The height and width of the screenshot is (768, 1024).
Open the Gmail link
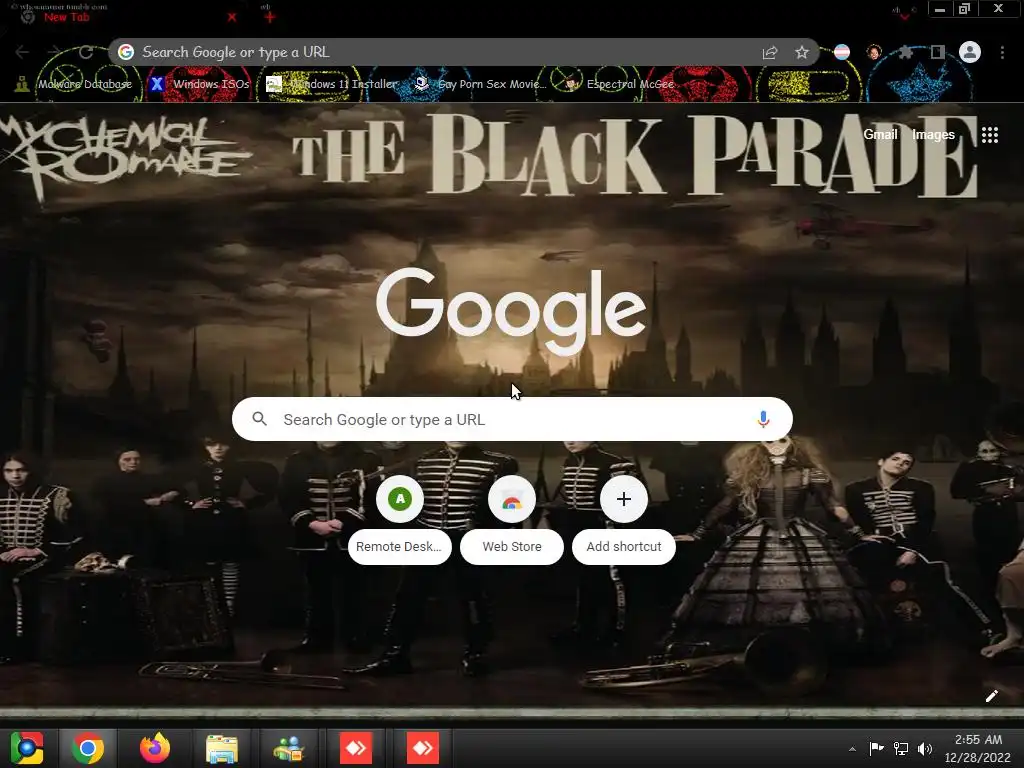[880, 135]
